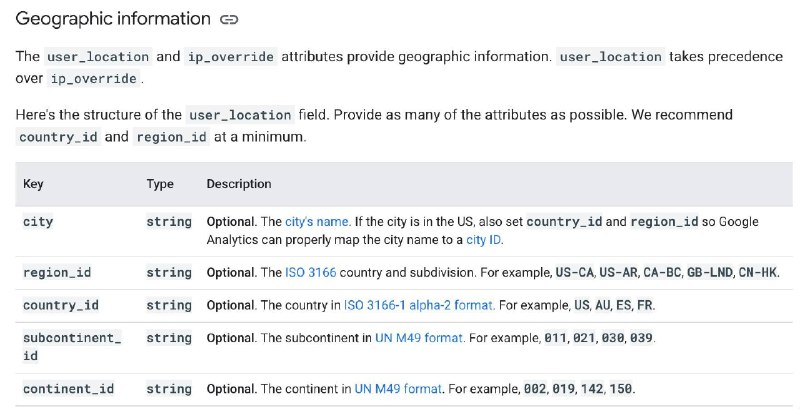Click the country_id key in table
The width and height of the screenshot is (800, 409).
pyautogui.click(x=61, y=305)
